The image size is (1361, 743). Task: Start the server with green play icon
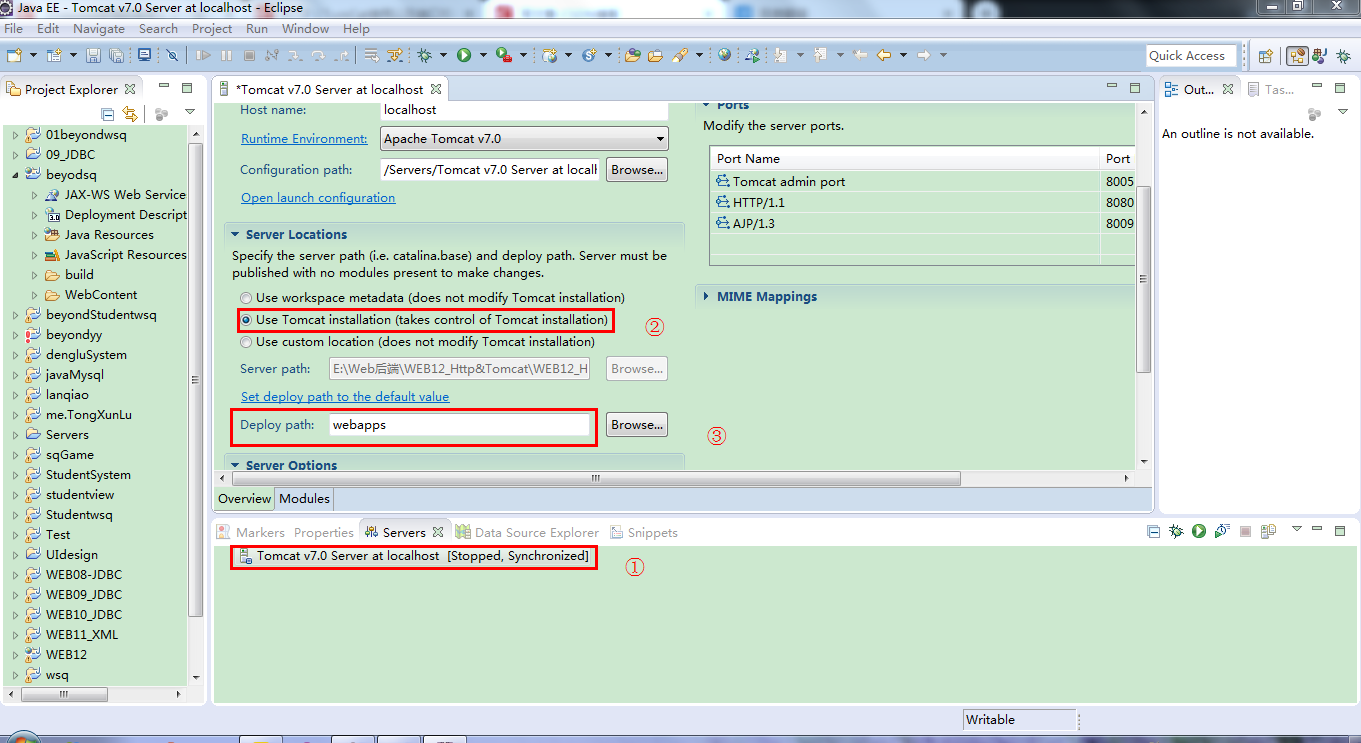1198,531
